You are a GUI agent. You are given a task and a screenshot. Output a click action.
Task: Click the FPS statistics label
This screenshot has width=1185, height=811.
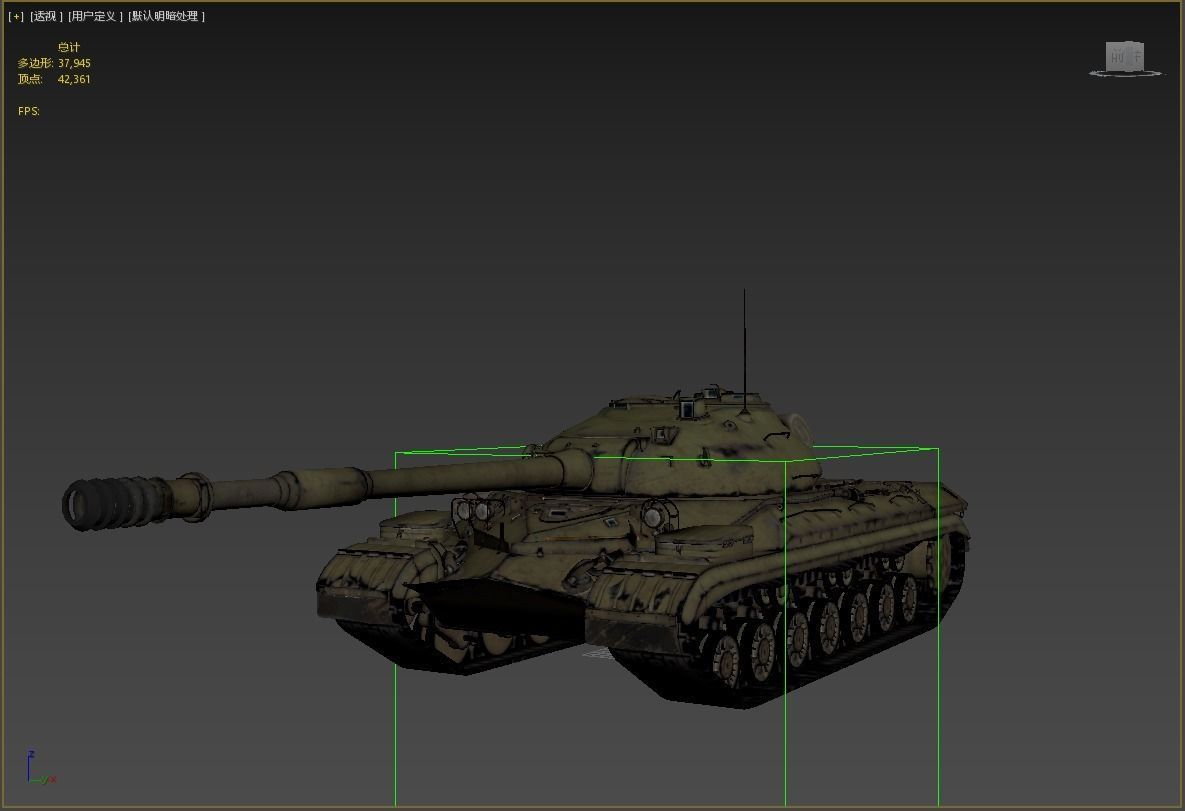coord(29,111)
